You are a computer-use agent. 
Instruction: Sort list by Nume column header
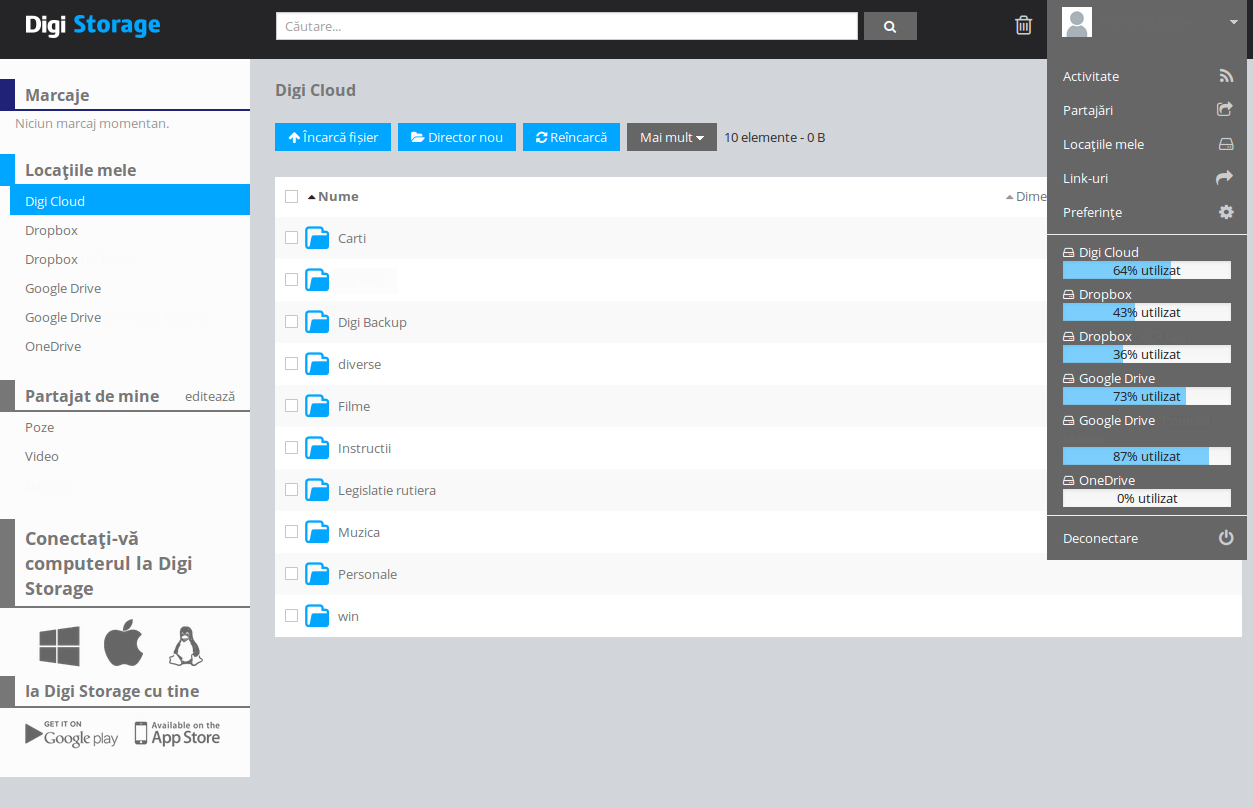pyautogui.click(x=338, y=196)
